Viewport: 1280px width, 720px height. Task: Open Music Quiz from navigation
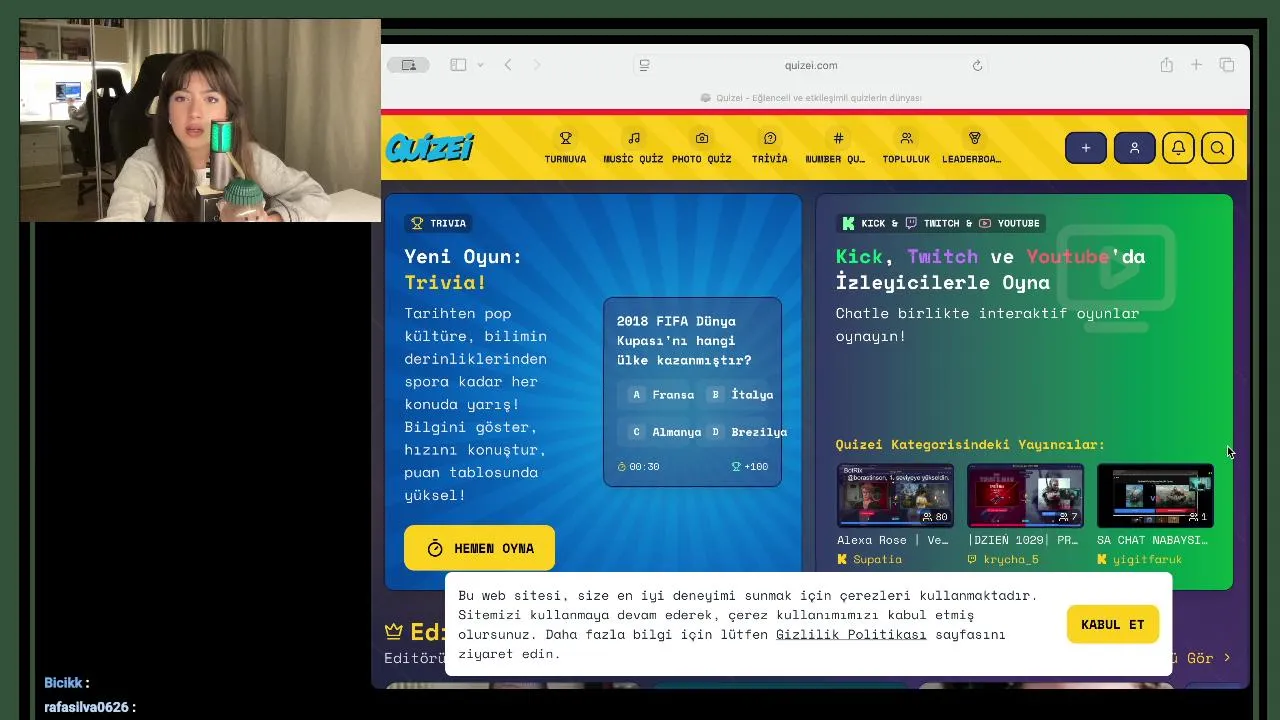tap(633, 148)
